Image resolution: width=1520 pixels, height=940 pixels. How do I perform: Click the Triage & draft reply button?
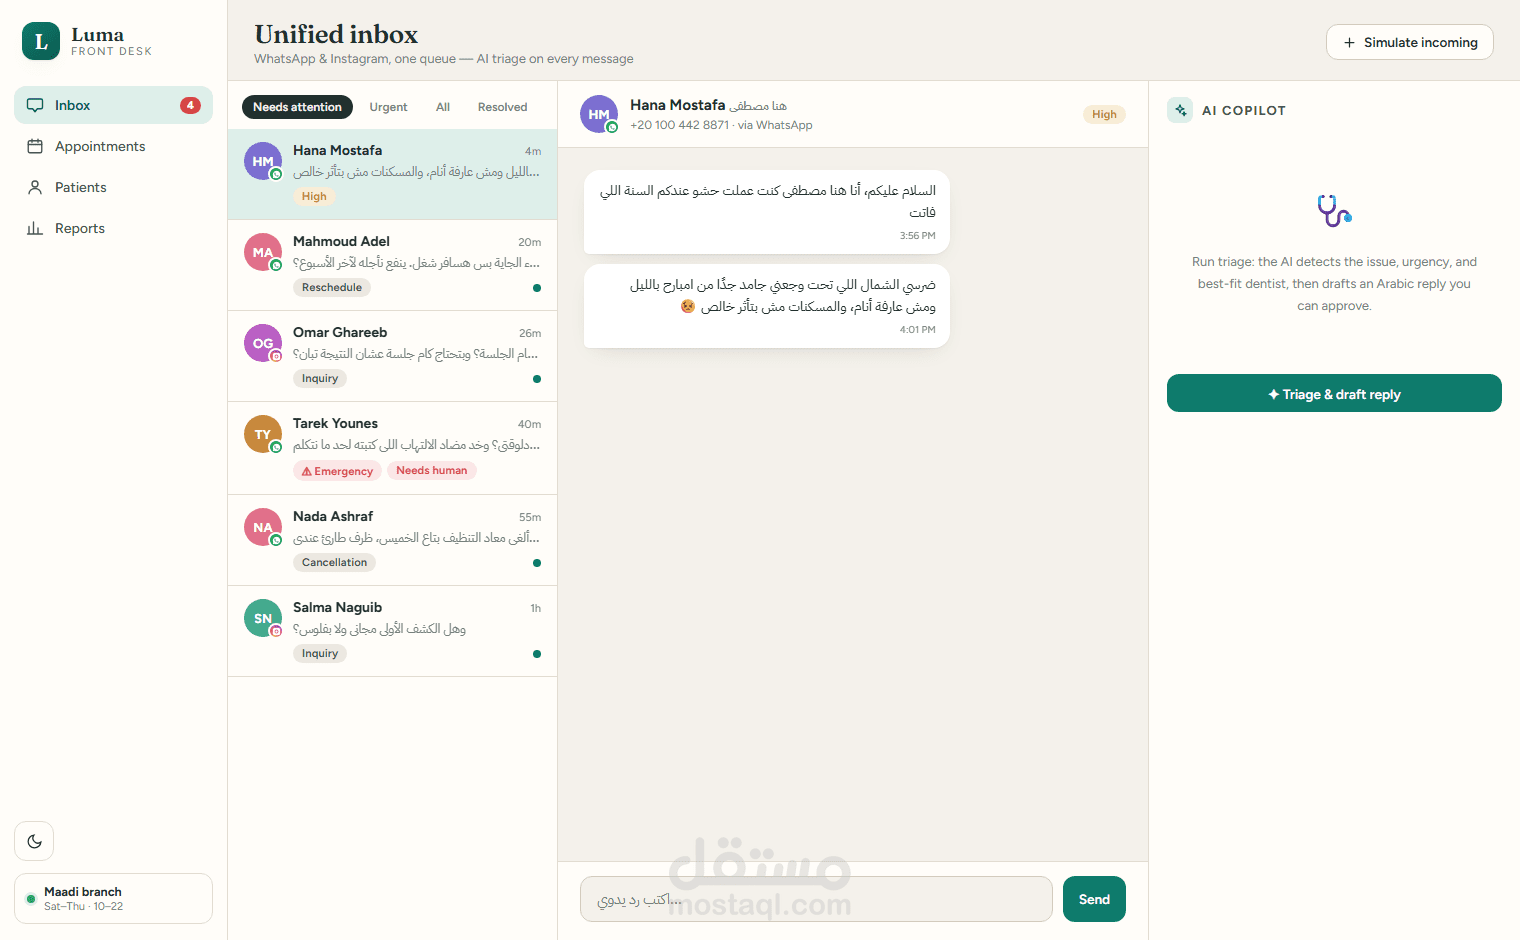pyautogui.click(x=1334, y=393)
